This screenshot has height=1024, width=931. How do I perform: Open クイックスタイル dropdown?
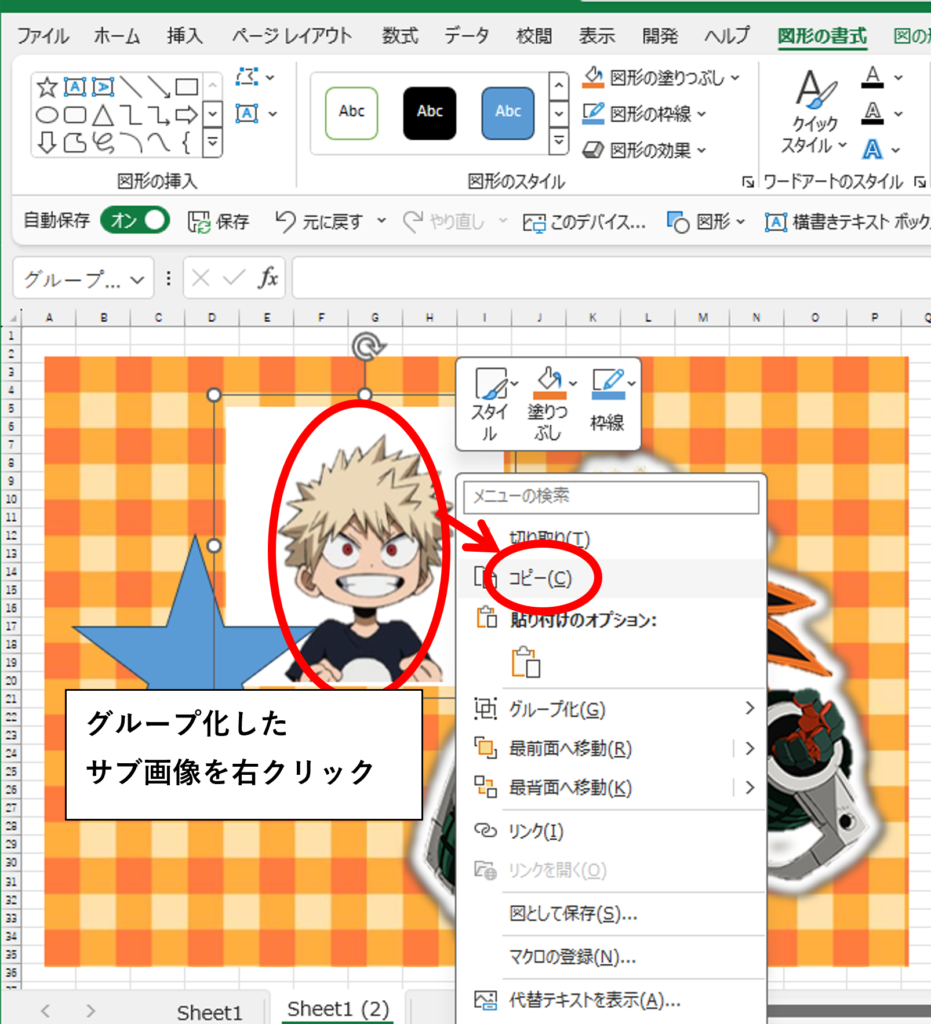point(814,114)
